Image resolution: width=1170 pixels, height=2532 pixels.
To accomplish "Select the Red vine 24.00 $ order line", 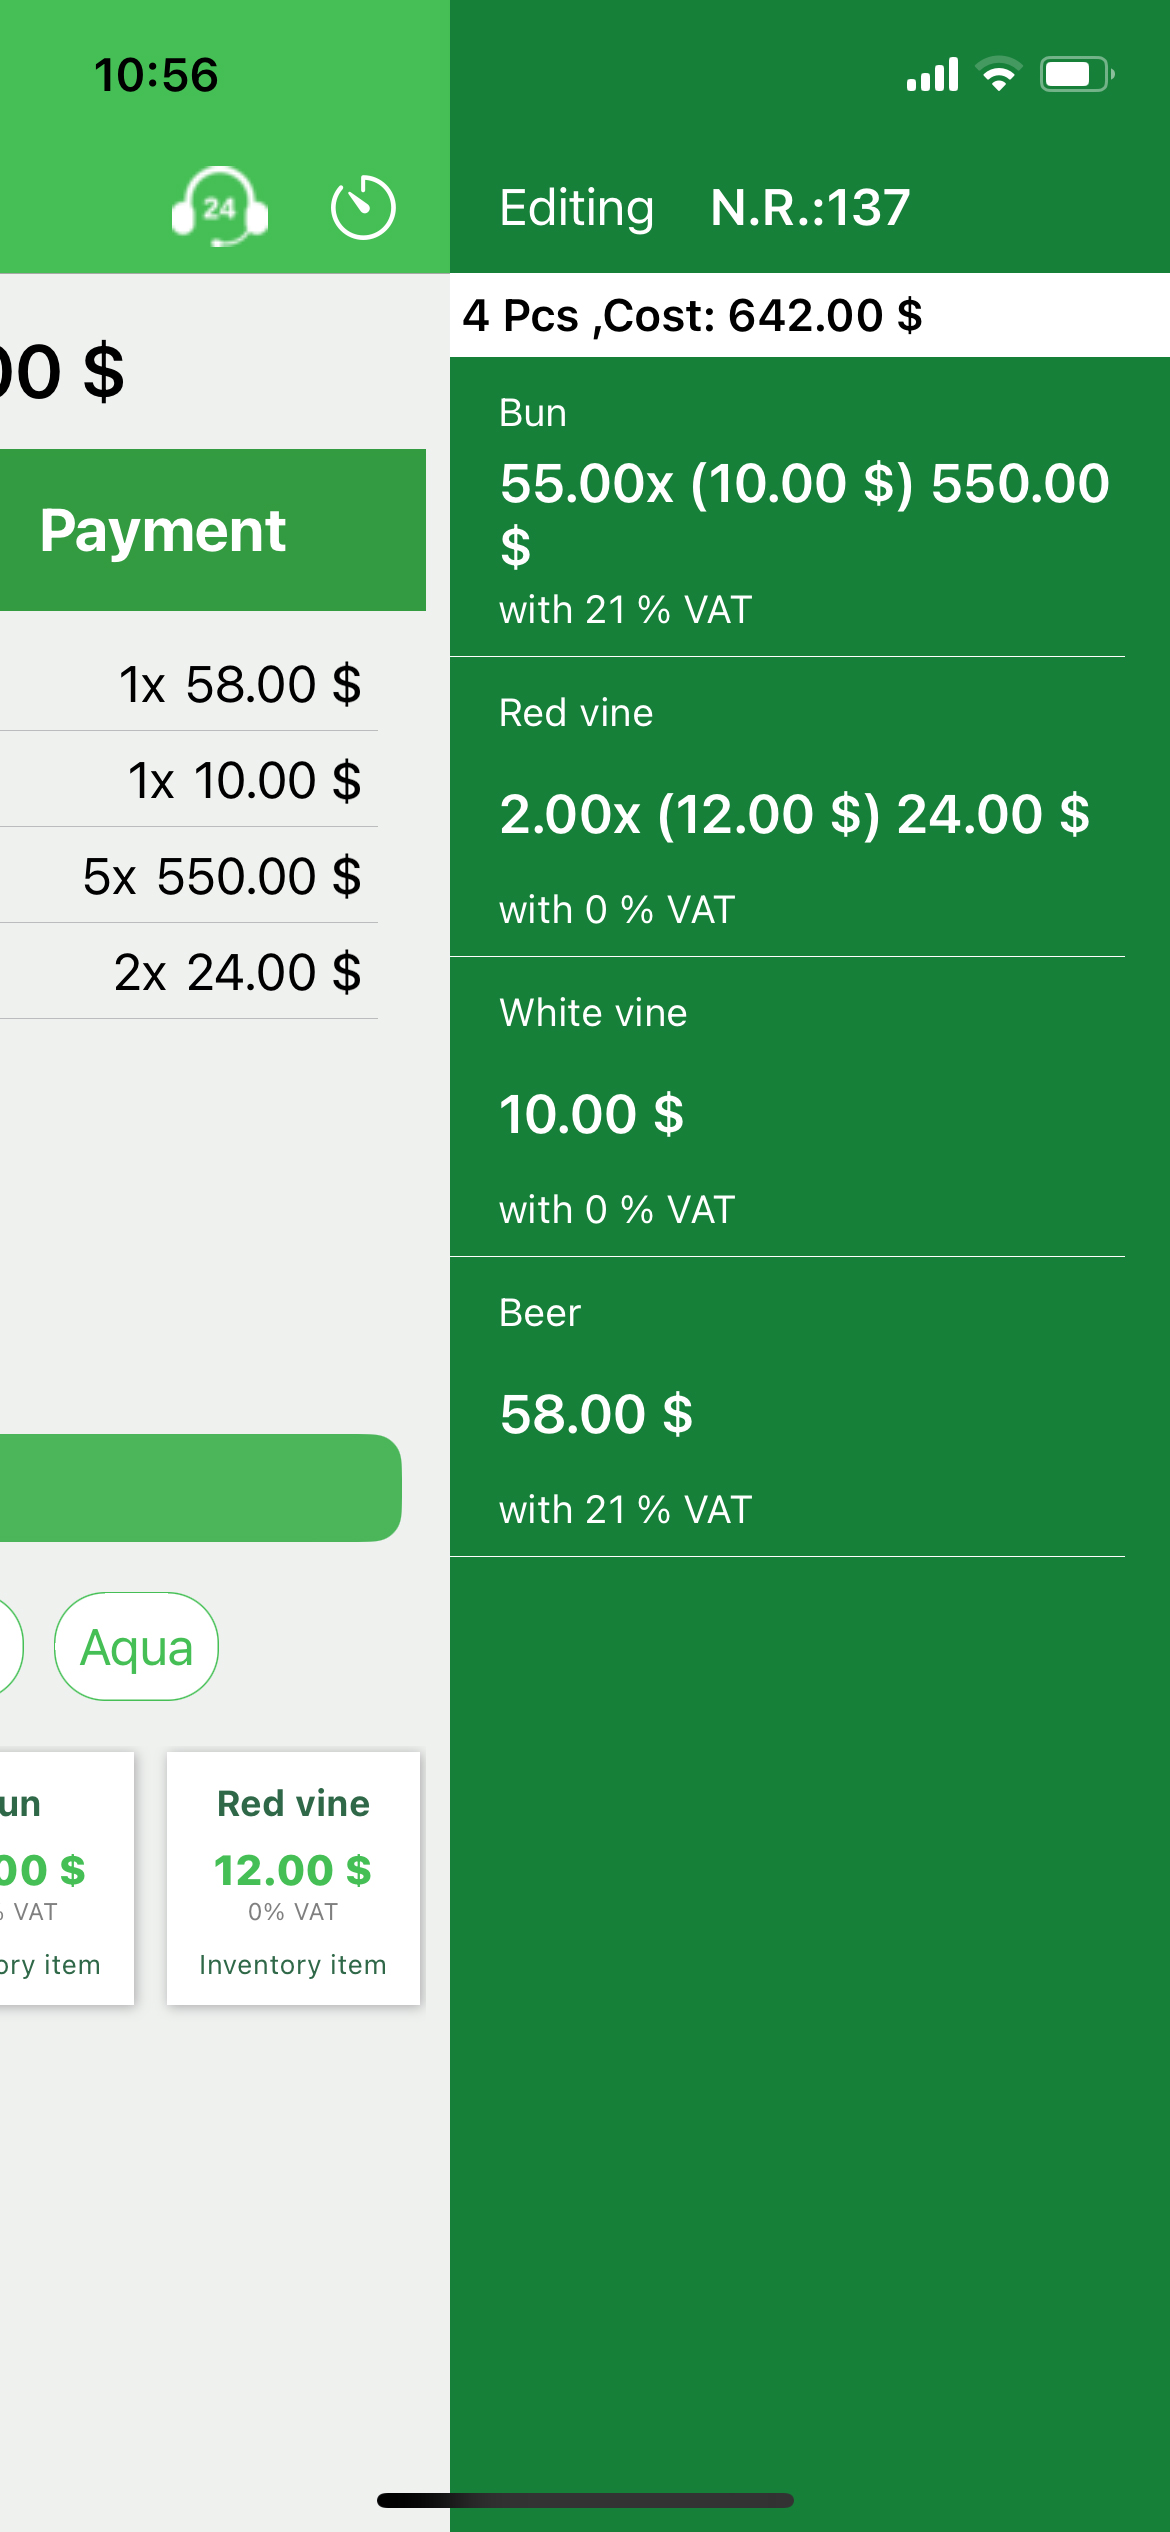I will [787, 808].
